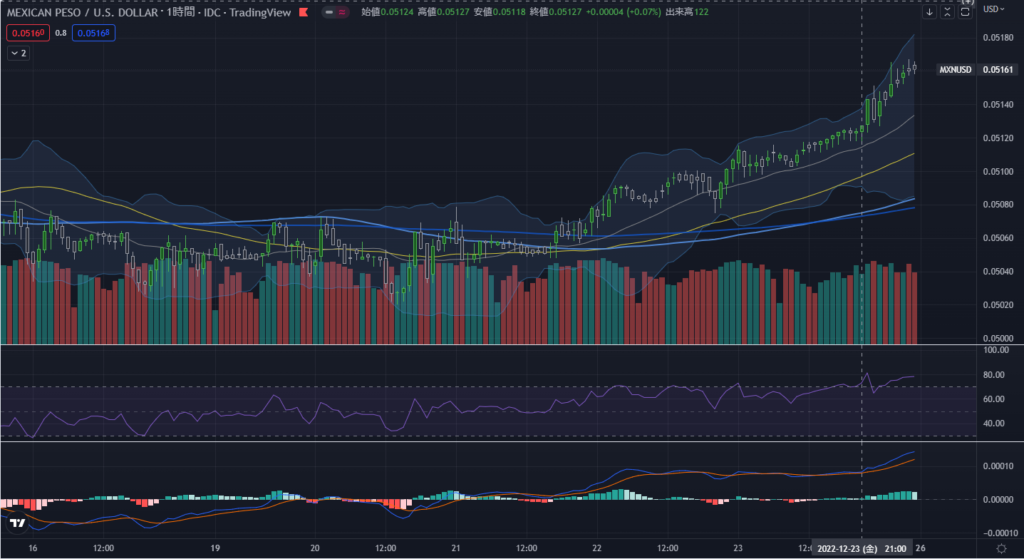Click the blue buy price 0.0516 button
Screen dimensions: 1024x559
tap(94, 33)
